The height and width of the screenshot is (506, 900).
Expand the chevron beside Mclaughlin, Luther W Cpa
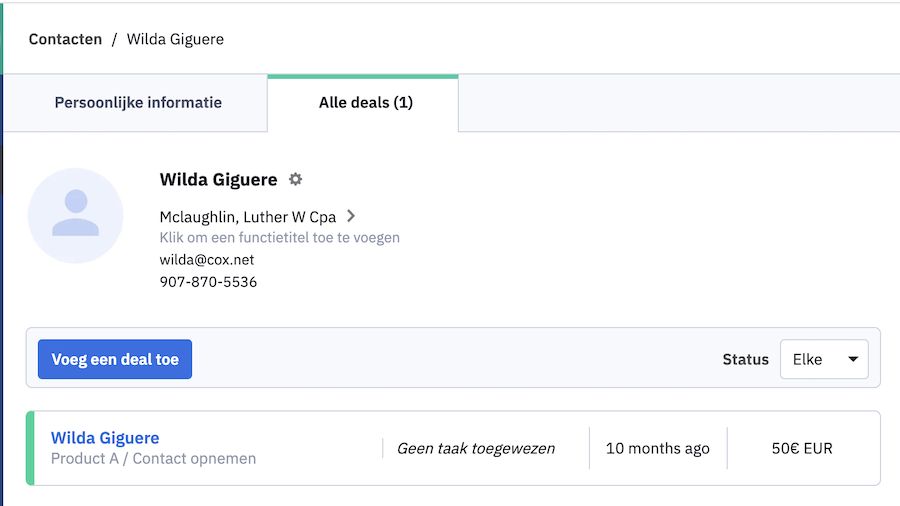351,216
